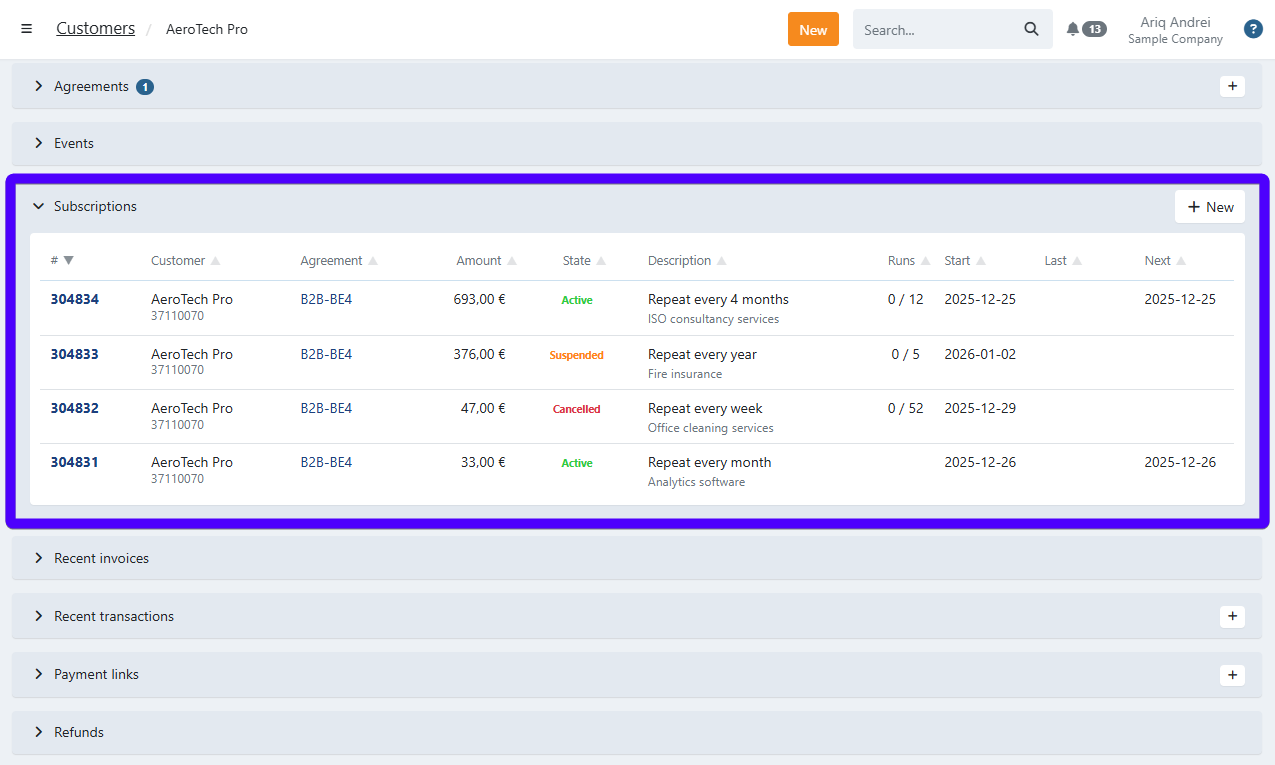The height and width of the screenshot is (765, 1275).
Task: Open the help question mark icon
Action: coord(1252,29)
